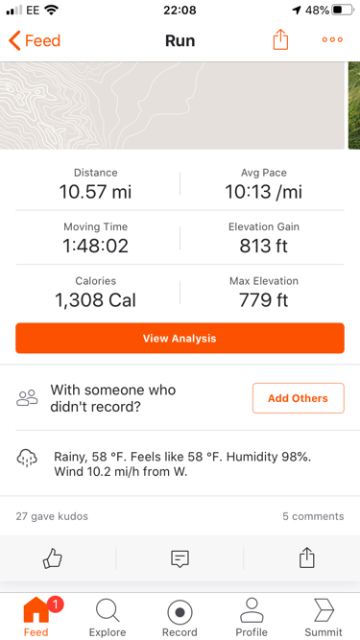
Task: Open the Record tab
Action: (x=180, y=618)
